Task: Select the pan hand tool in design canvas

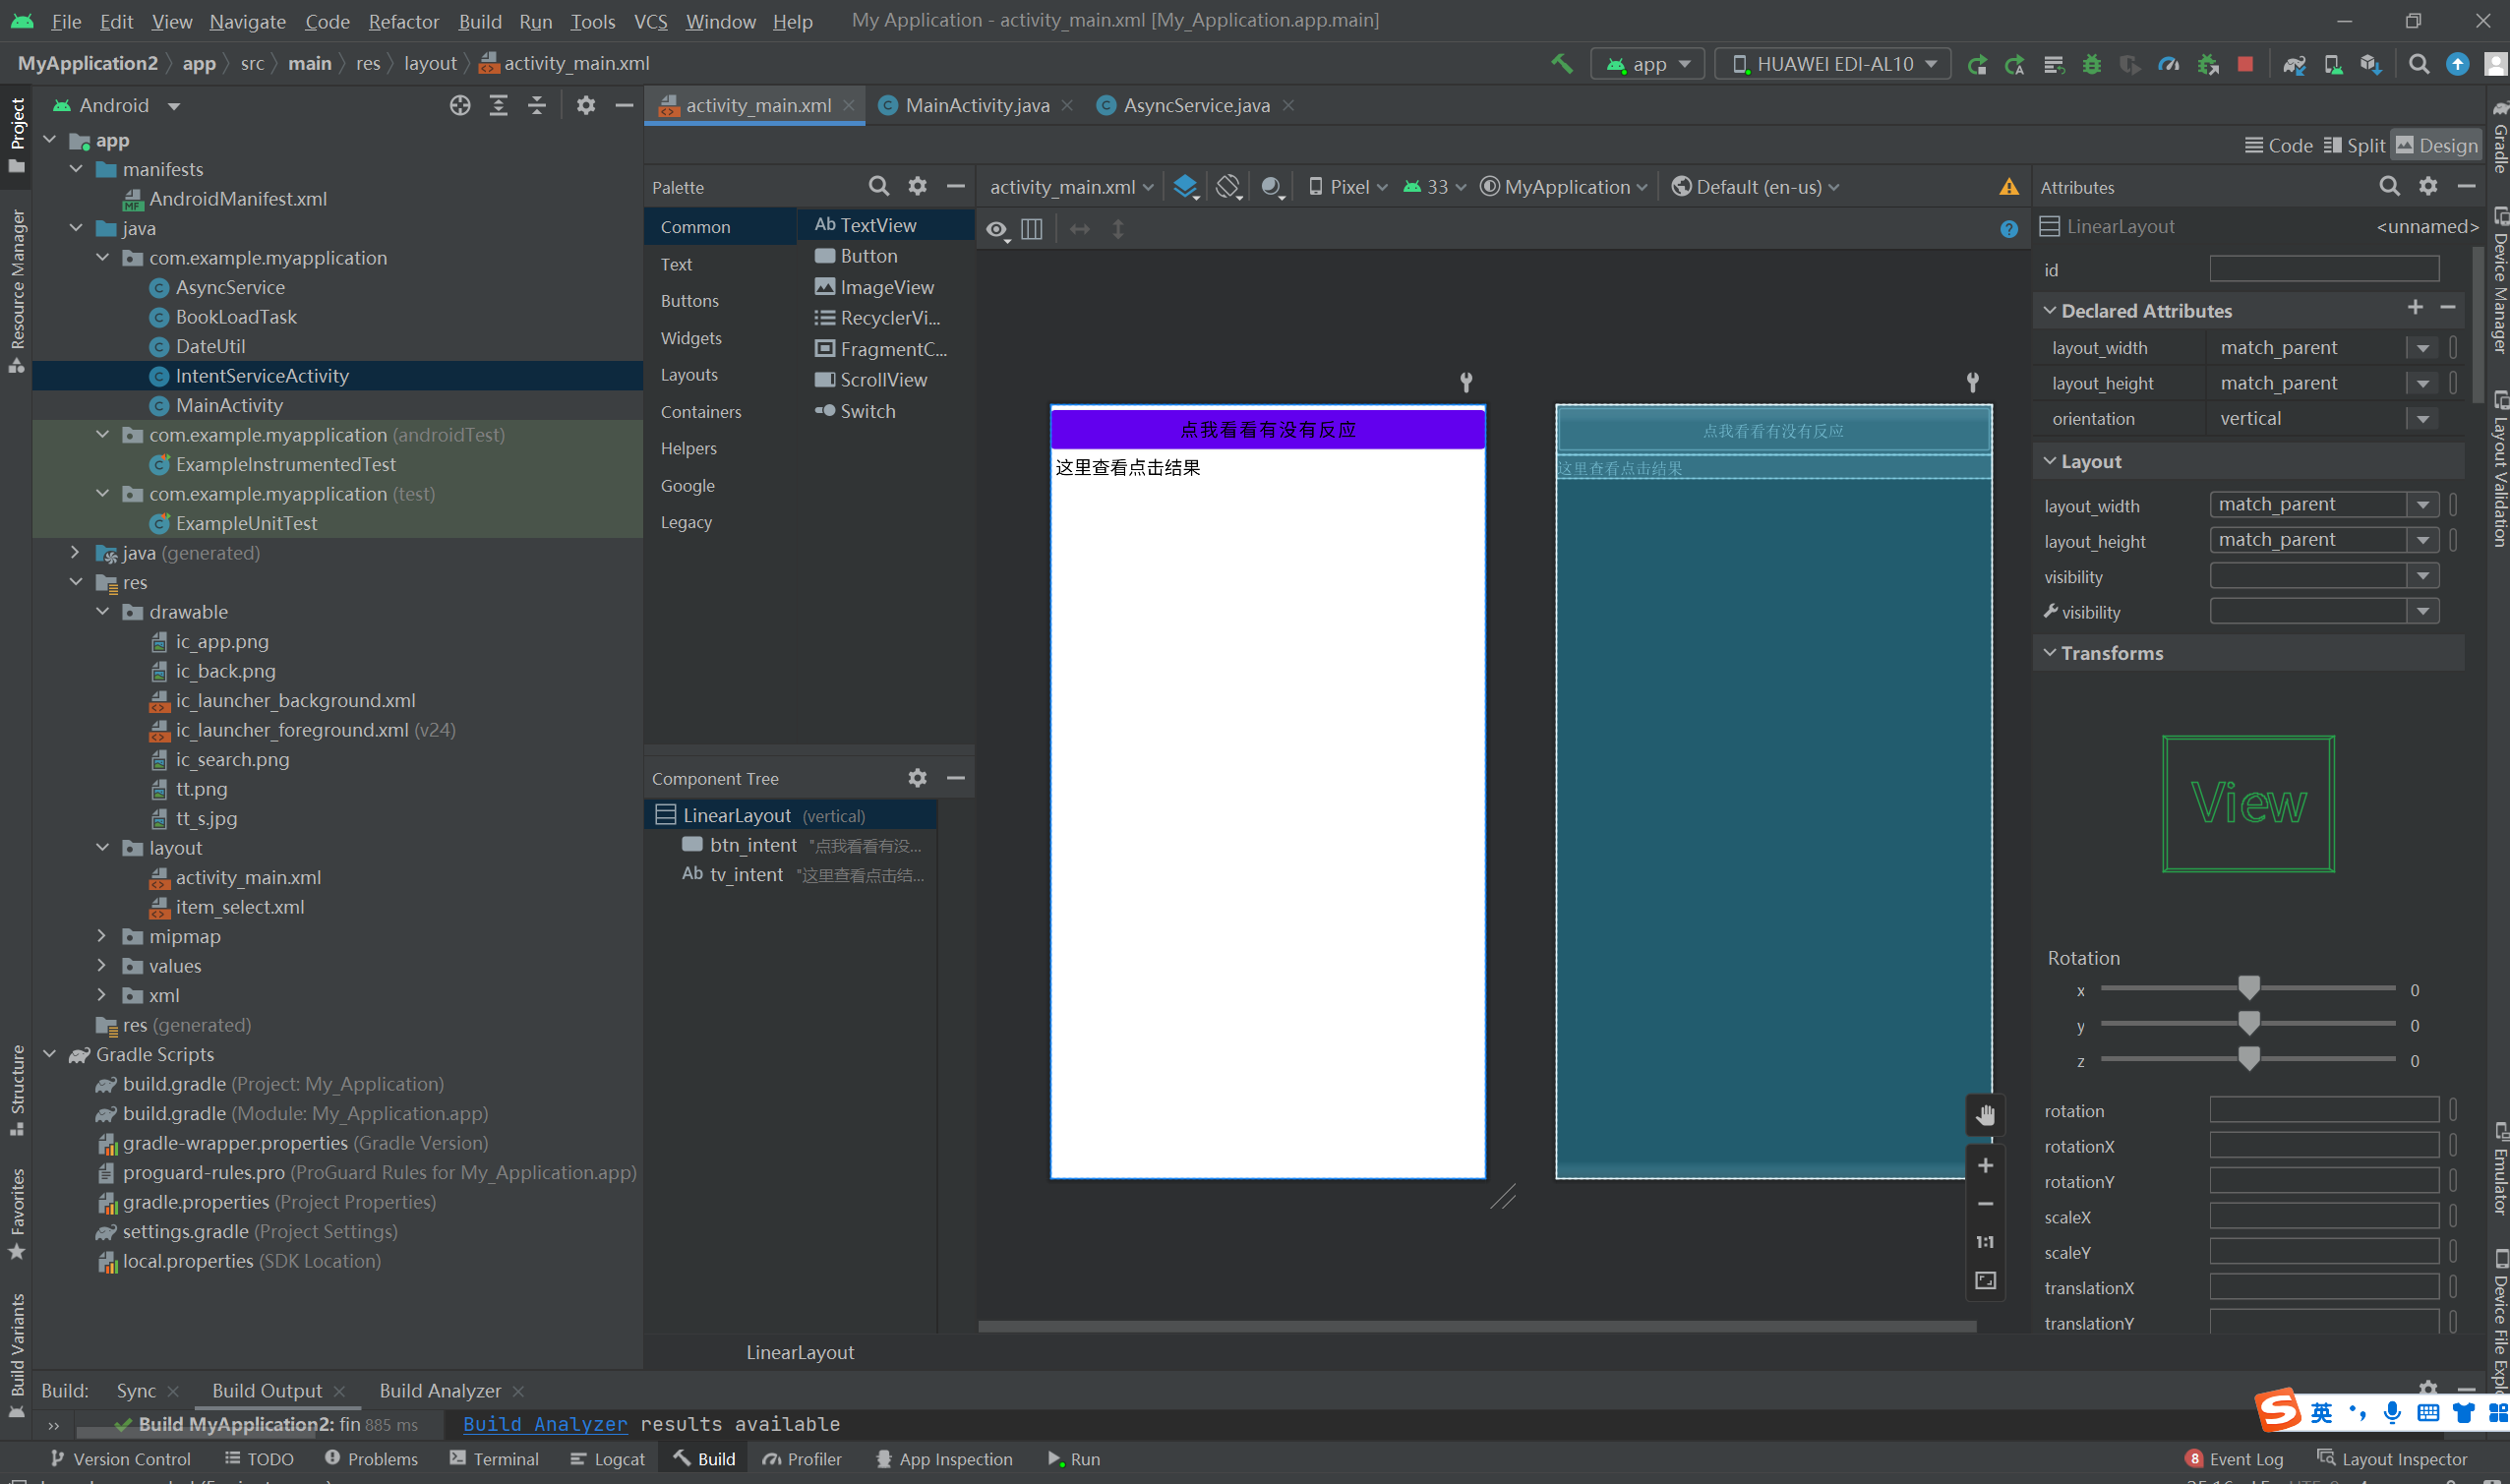Action: coord(1985,1115)
